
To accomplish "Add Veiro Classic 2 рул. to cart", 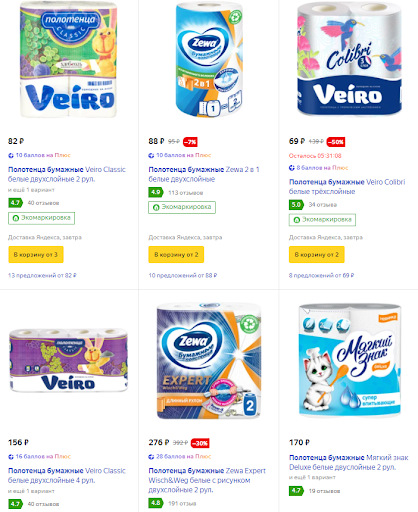I will pyautogui.click(x=36, y=255).
